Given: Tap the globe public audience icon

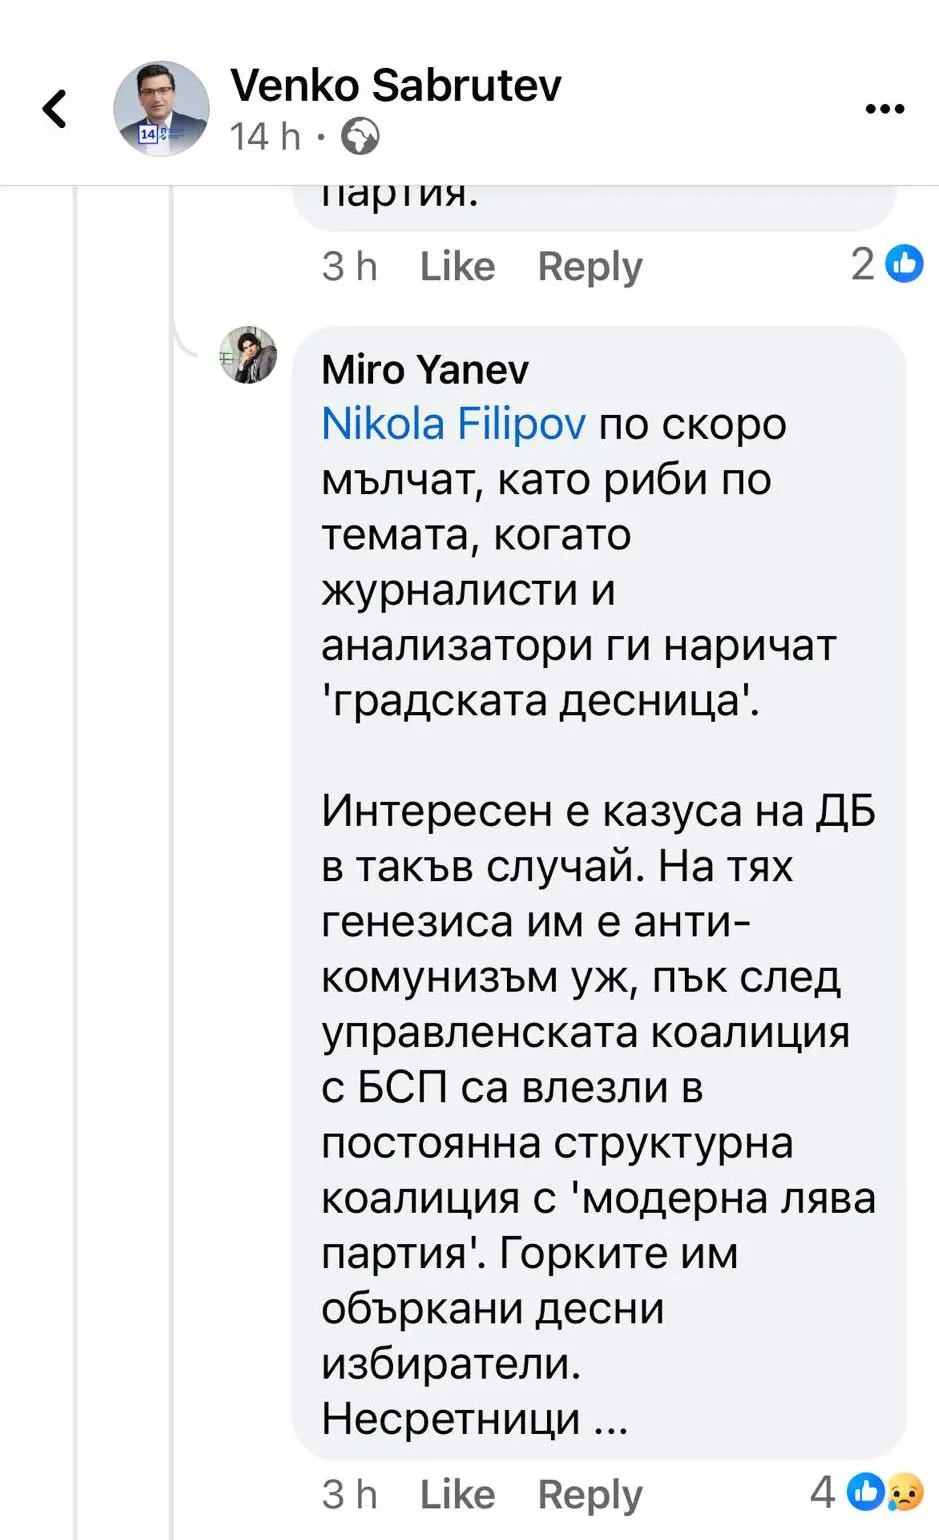Looking at the screenshot, I should (x=360, y=136).
